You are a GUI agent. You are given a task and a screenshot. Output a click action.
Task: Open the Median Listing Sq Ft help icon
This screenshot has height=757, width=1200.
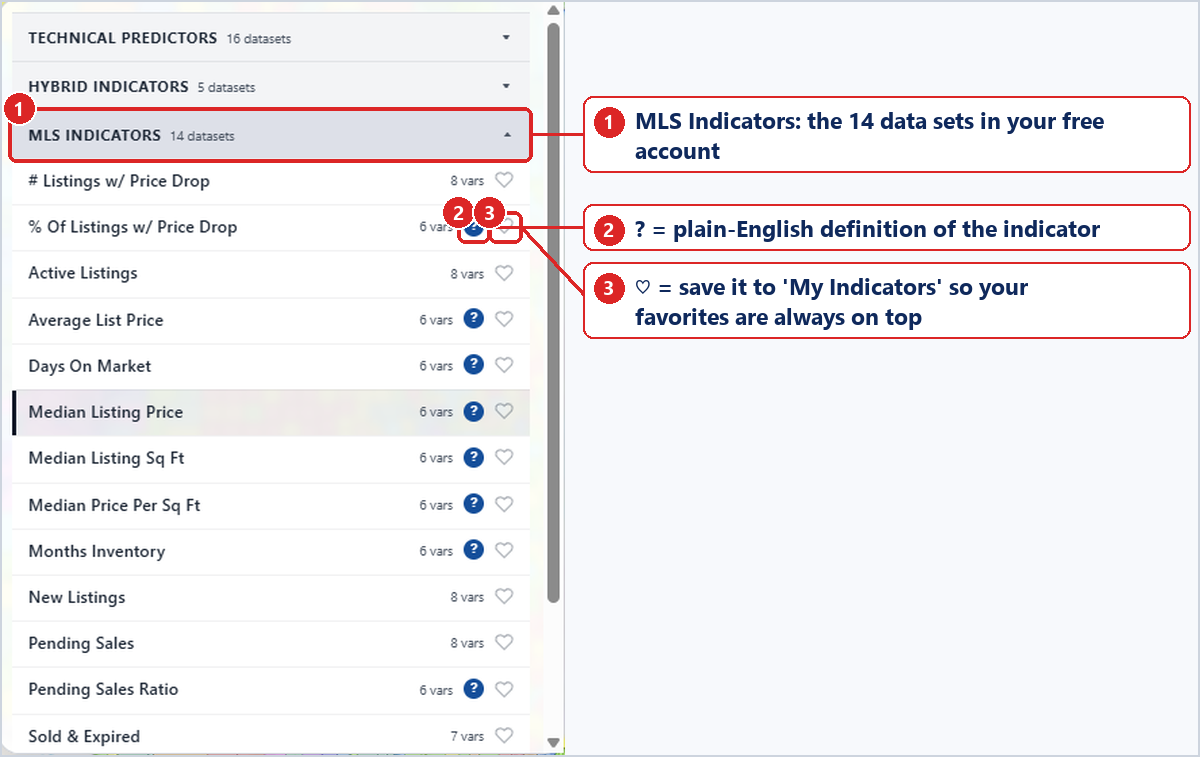(x=474, y=457)
